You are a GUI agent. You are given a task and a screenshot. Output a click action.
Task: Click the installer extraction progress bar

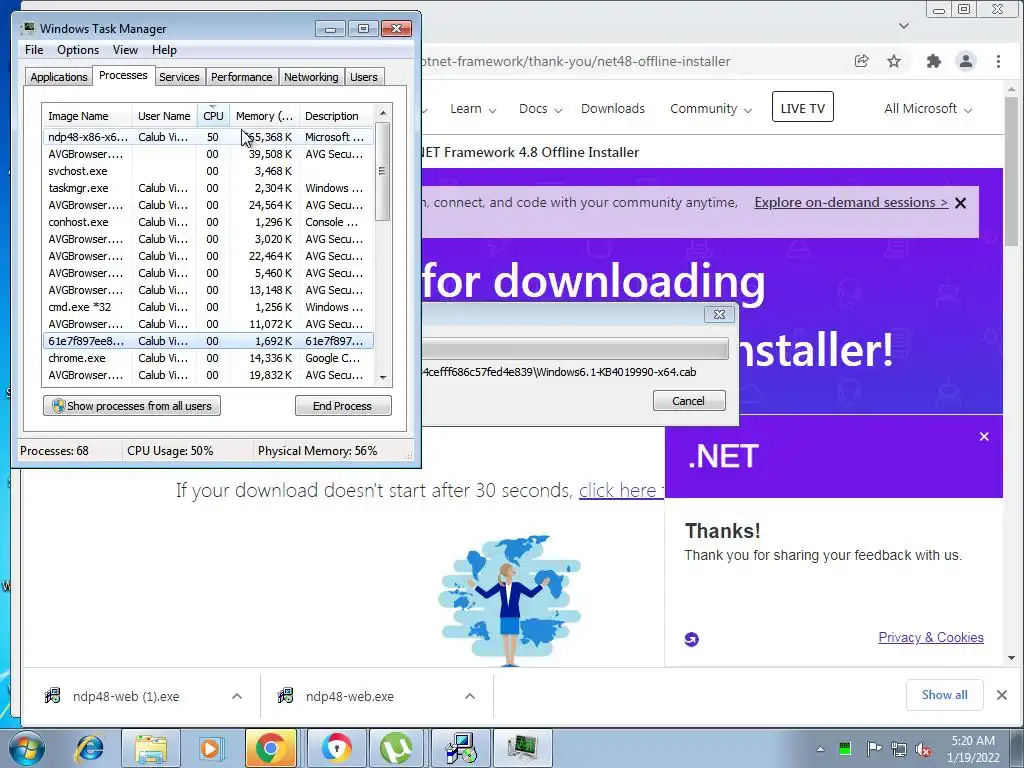point(575,348)
